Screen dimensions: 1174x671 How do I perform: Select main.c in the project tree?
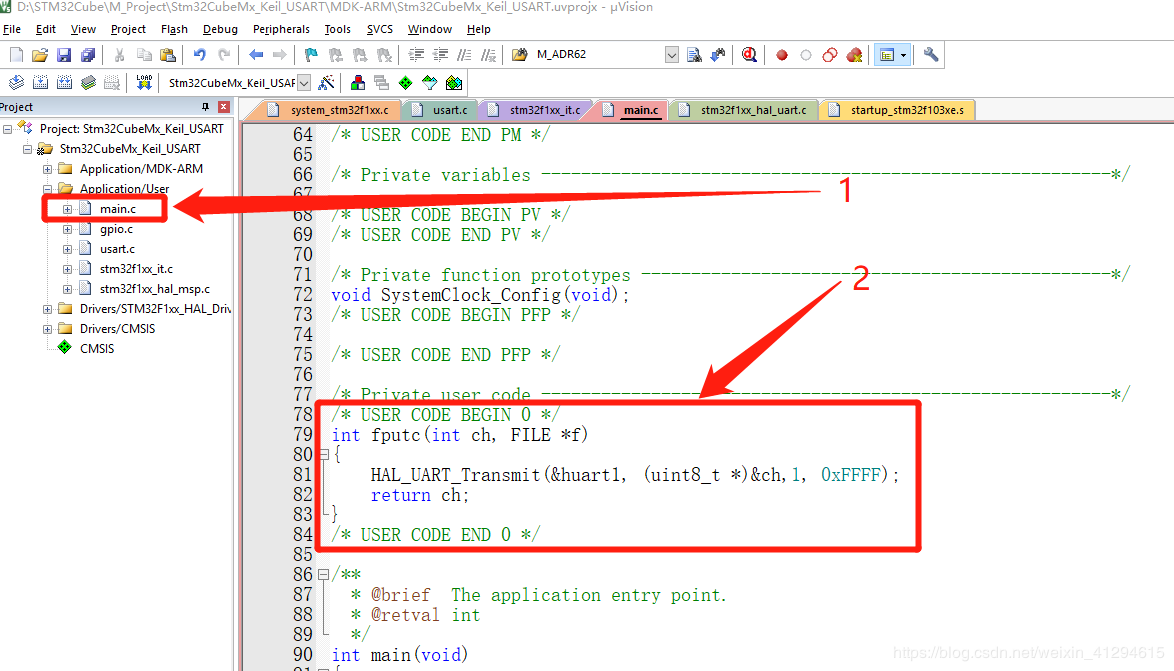click(x=118, y=209)
